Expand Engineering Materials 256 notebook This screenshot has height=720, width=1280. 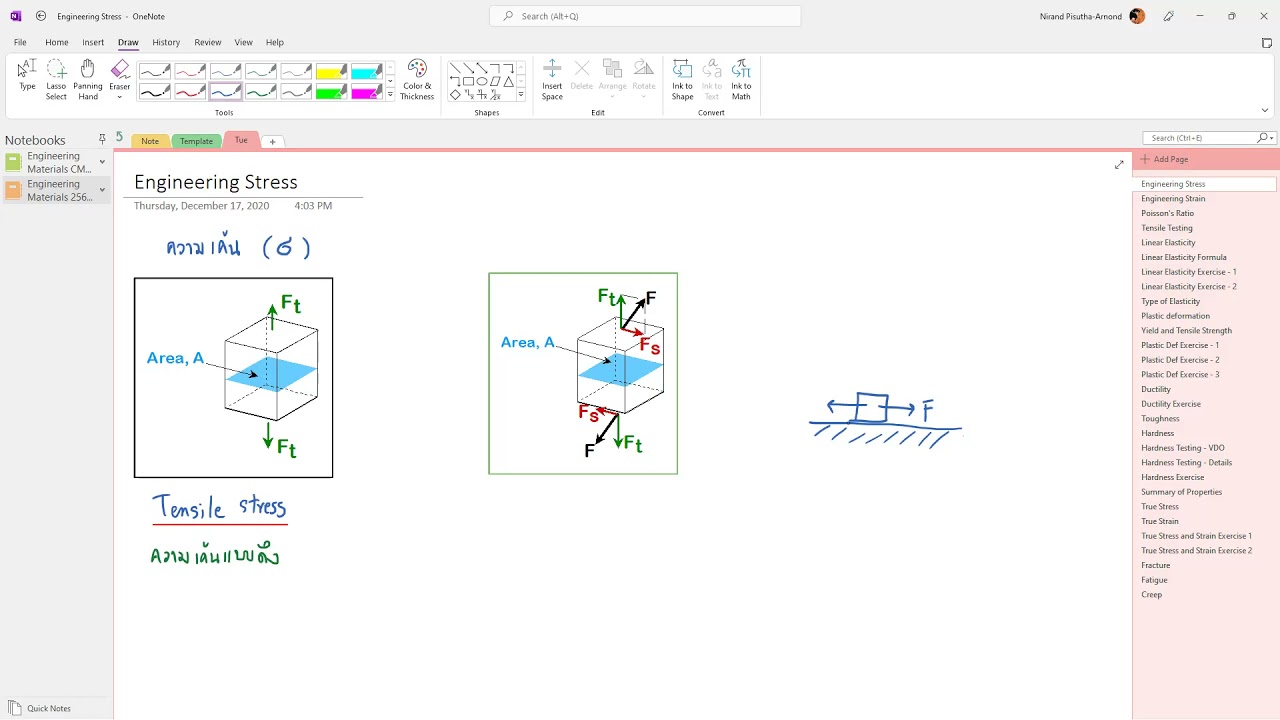pos(102,189)
